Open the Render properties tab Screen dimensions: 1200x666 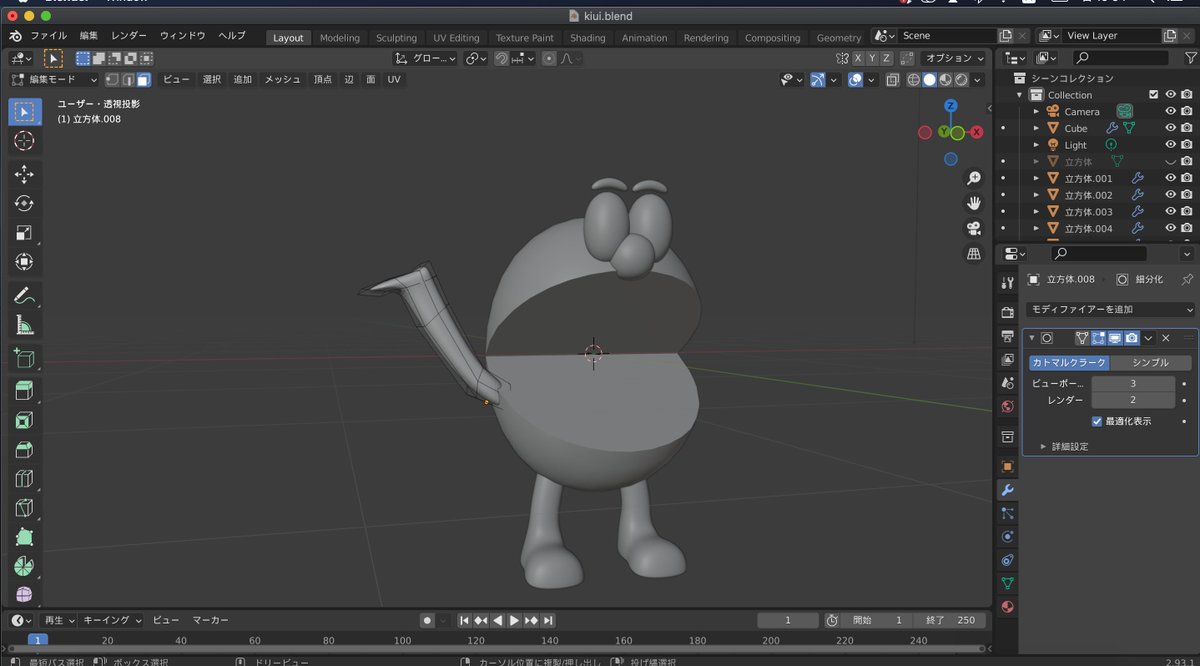click(1007, 312)
